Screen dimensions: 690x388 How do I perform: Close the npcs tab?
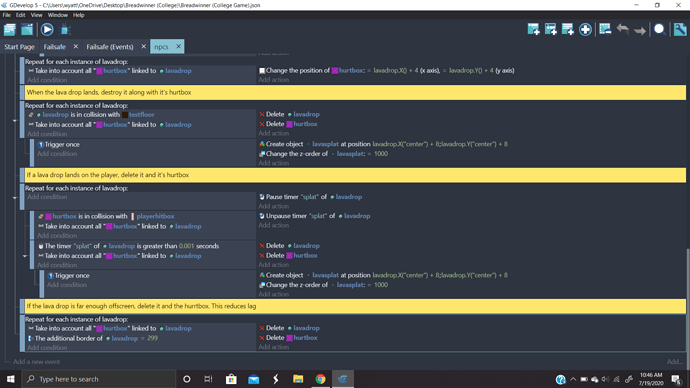point(178,46)
